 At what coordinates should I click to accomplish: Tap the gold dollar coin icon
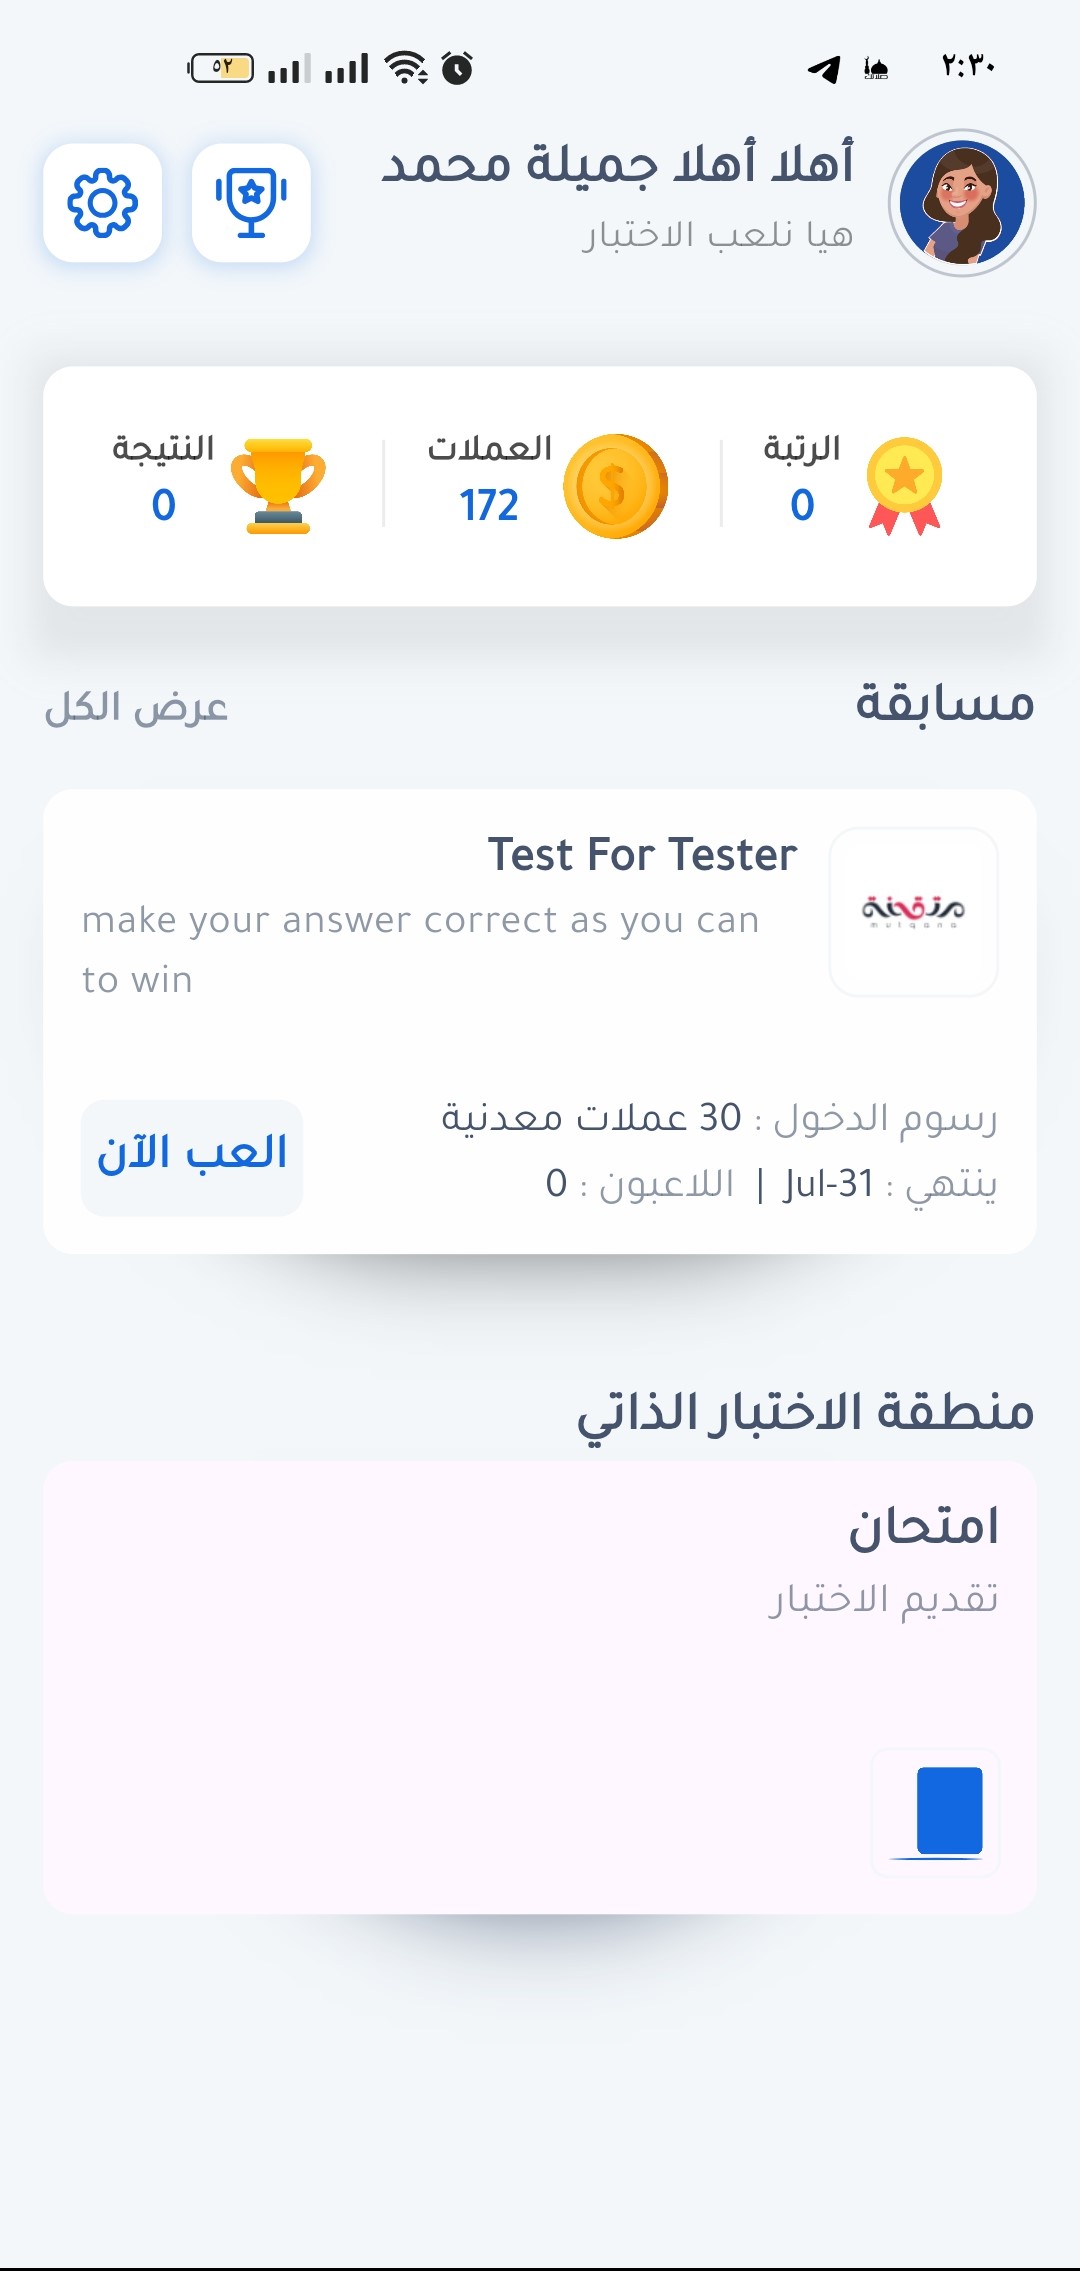click(615, 486)
